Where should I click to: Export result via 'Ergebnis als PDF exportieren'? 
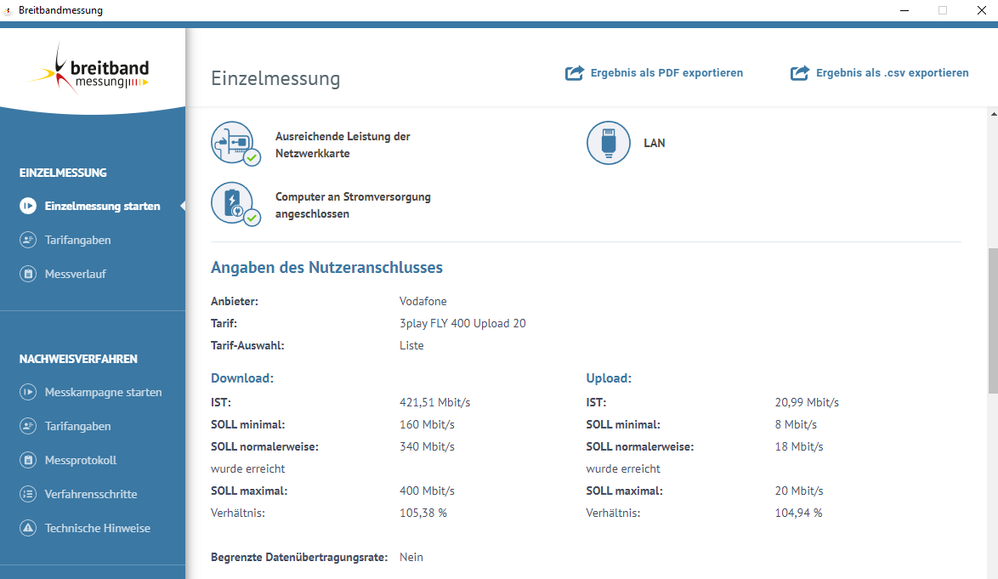(654, 73)
